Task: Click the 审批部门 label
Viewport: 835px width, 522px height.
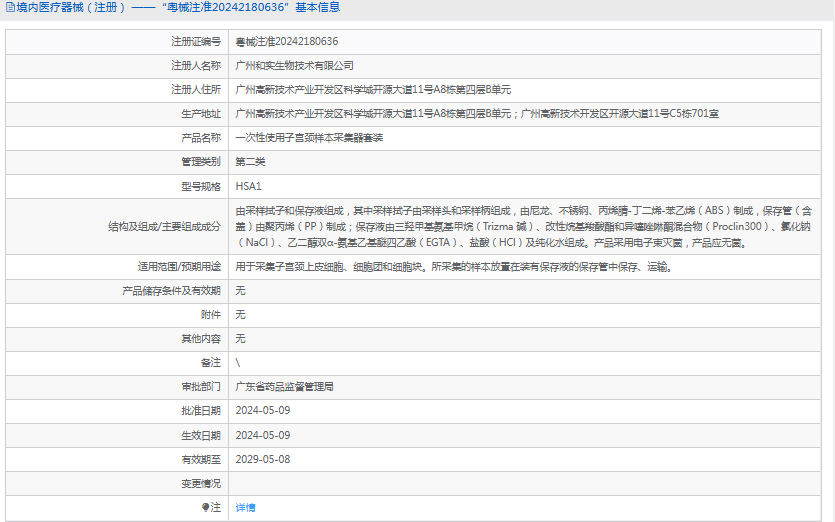Action: (201, 386)
